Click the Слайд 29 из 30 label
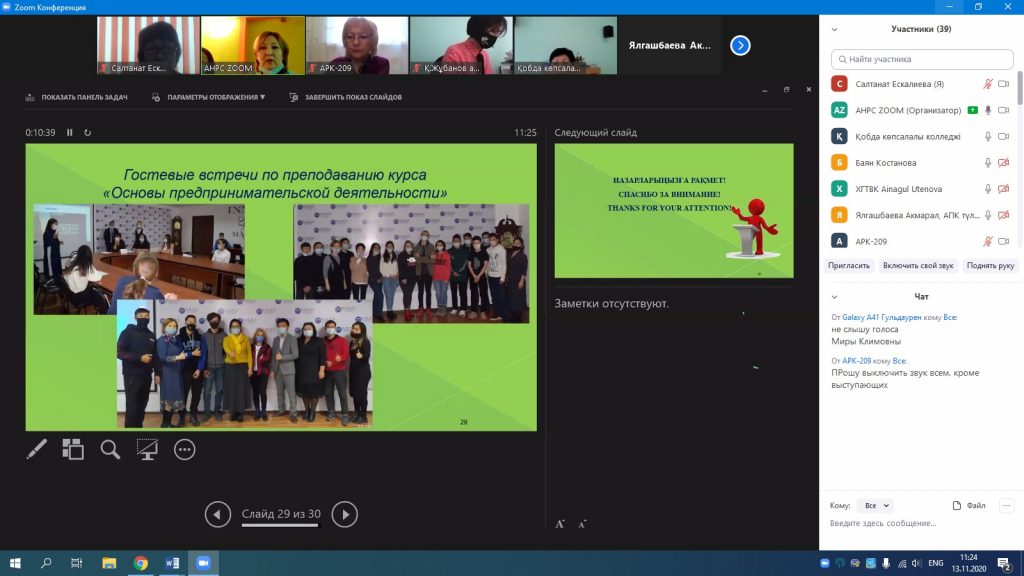This screenshot has height=576, width=1024. point(281,514)
